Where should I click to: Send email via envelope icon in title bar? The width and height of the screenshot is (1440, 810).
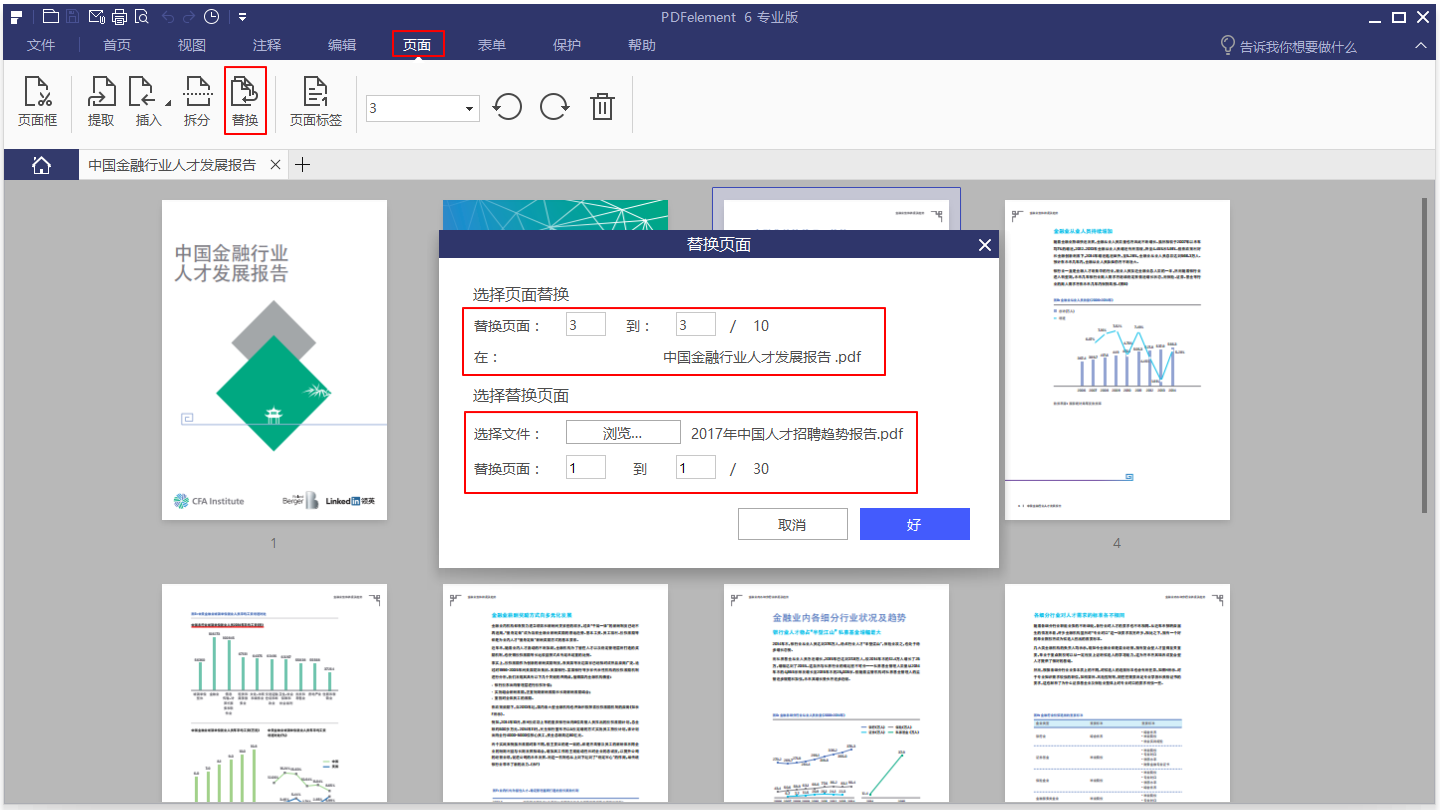coord(96,17)
